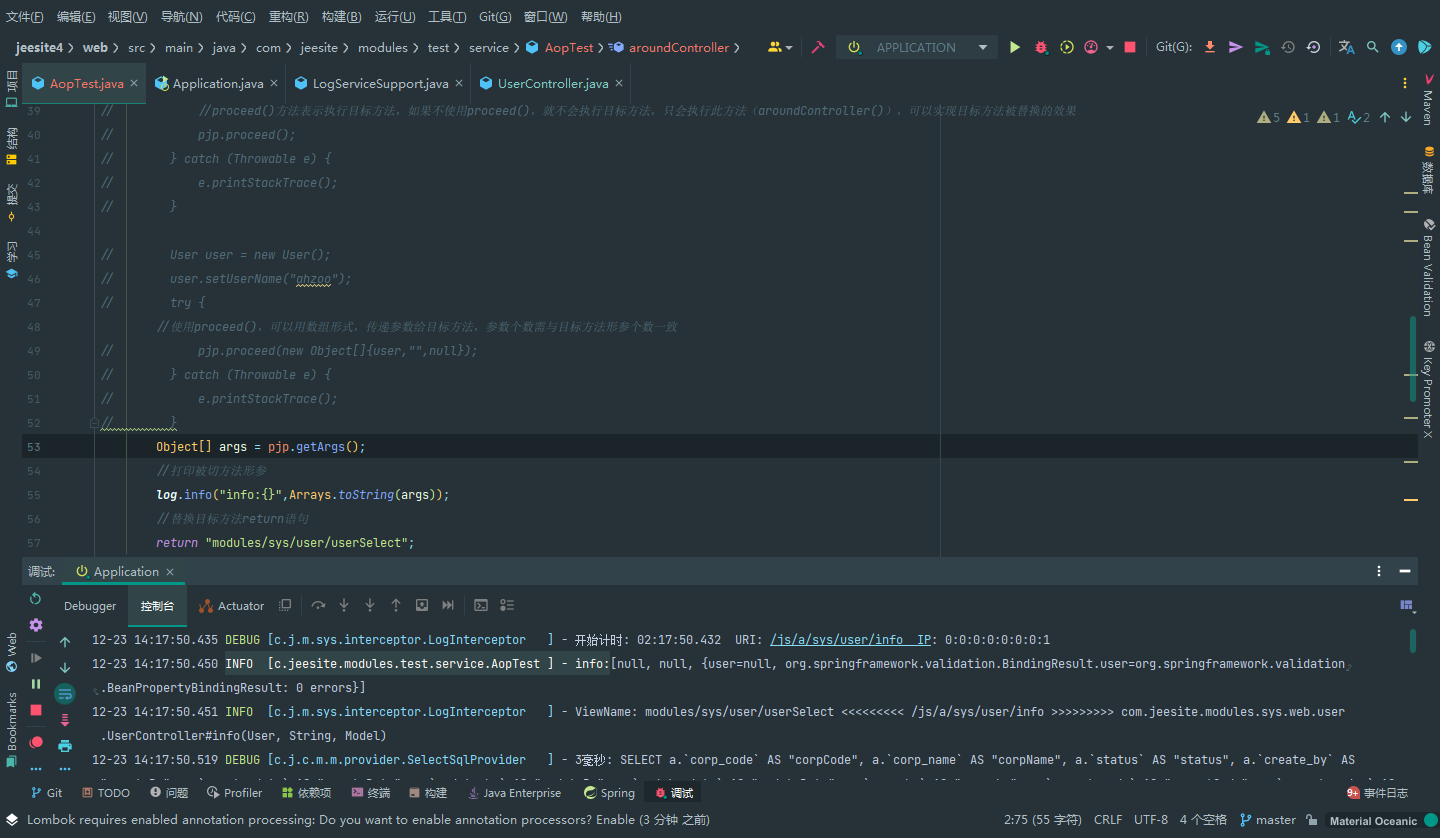Viewport: 1440px width, 838px height.
Task: Open CRLF line separator selector
Action: 1108,820
